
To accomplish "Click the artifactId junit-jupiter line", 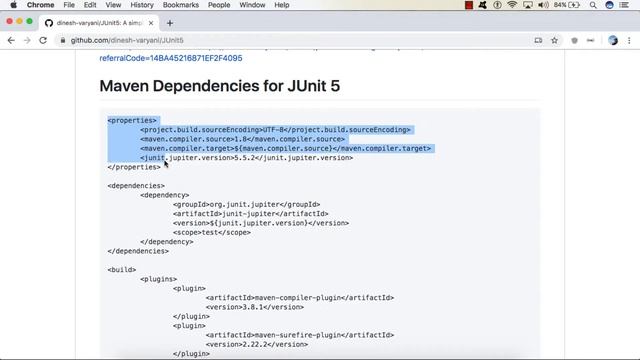I will click(251, 214).
